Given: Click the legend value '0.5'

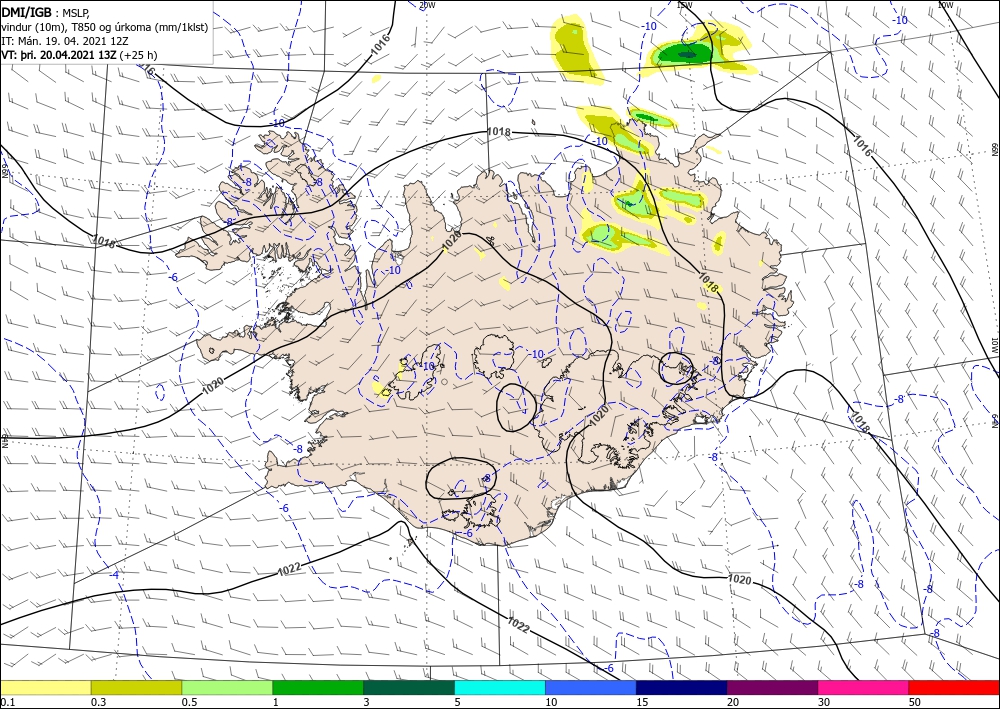Looking at the screenshot, I should click(189, 702).
